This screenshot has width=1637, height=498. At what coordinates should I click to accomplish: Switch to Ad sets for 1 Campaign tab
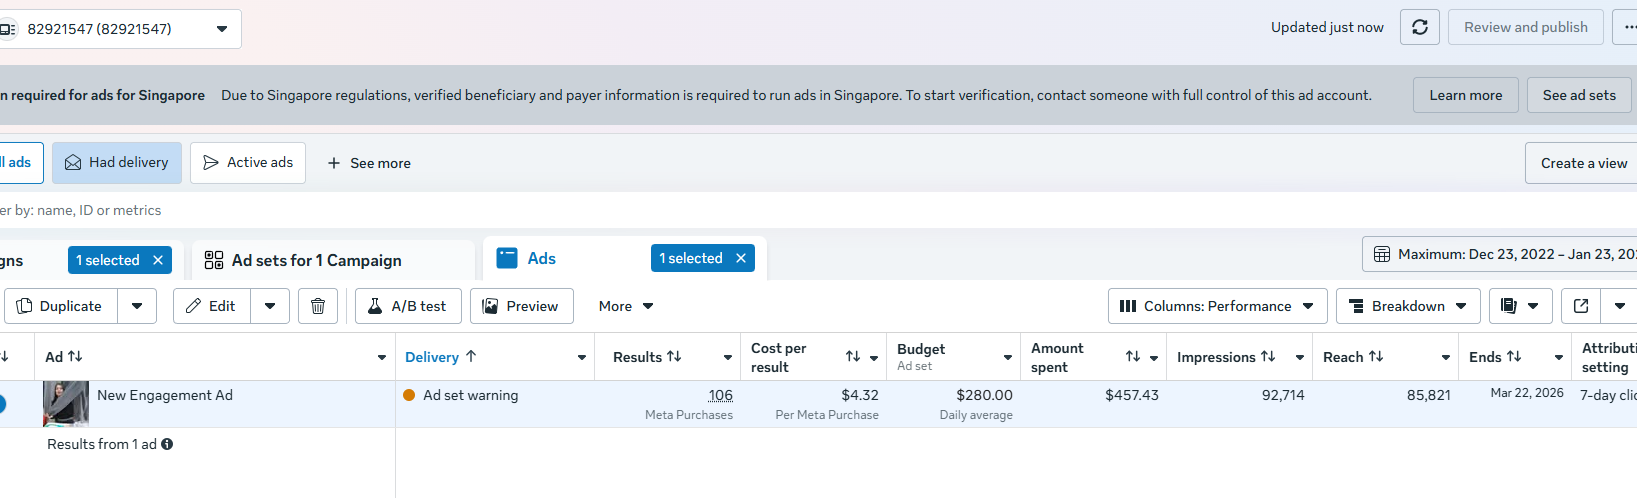click(317, 260)
